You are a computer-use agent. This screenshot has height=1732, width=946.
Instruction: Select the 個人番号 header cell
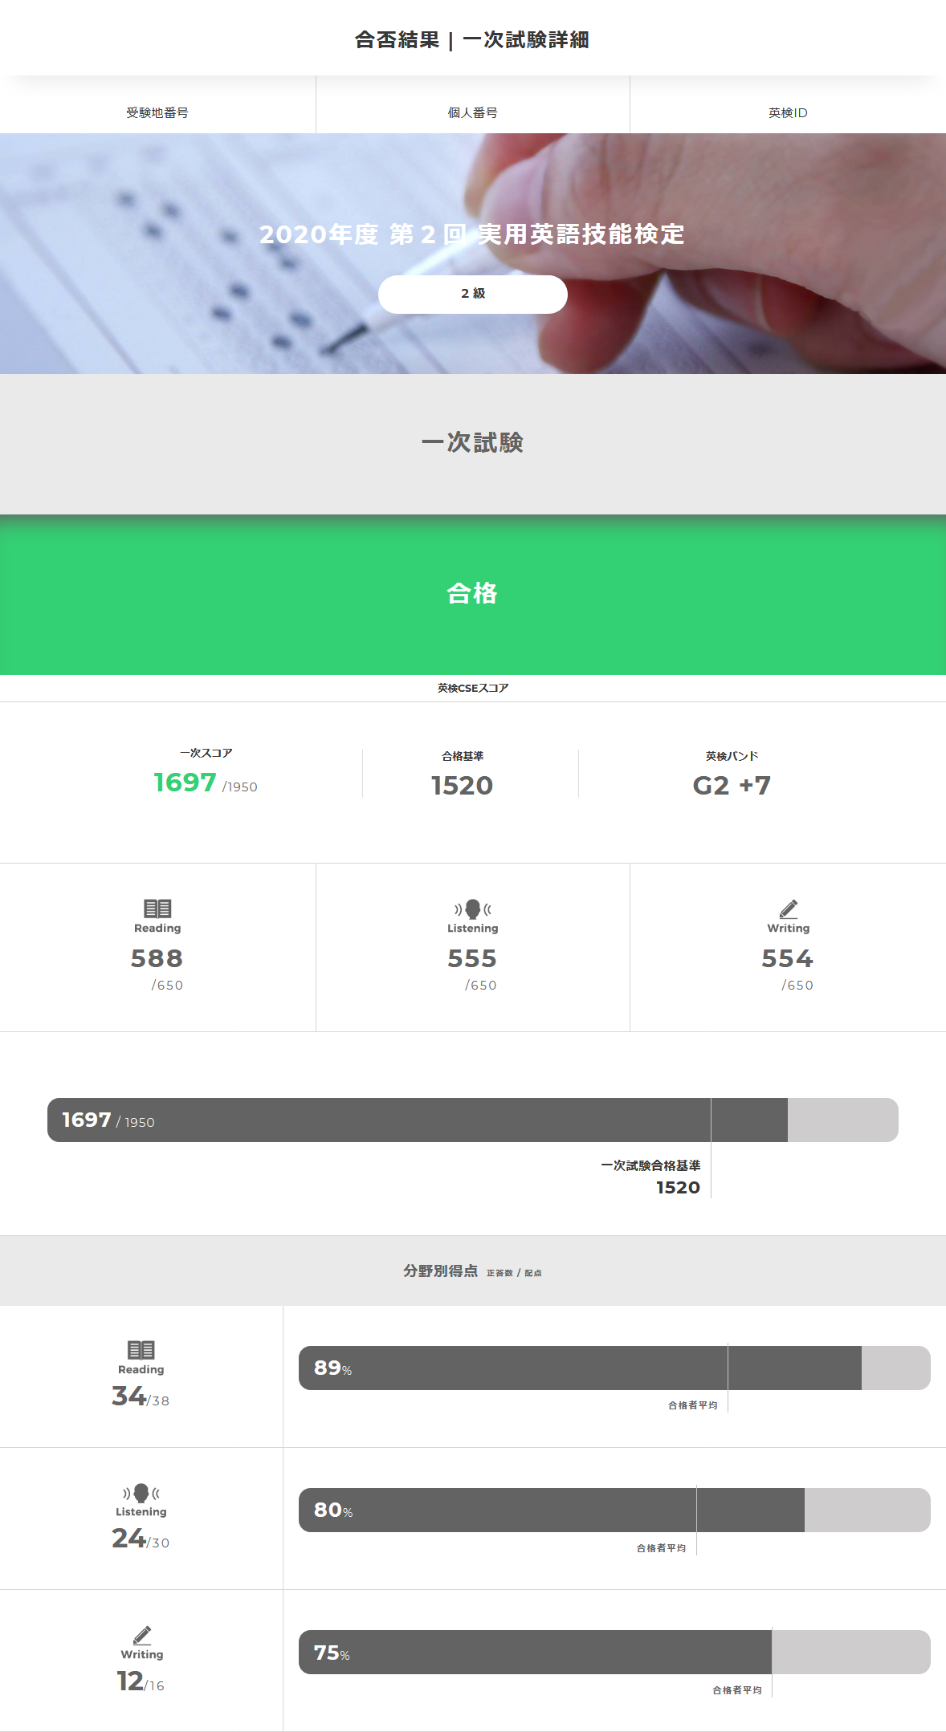[472, 112]
